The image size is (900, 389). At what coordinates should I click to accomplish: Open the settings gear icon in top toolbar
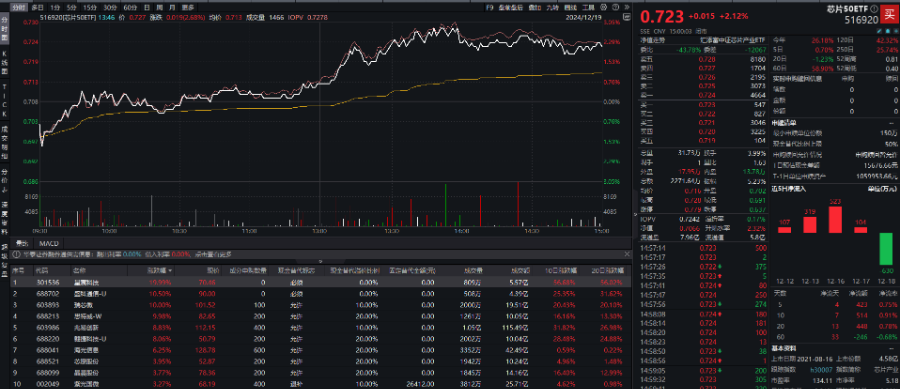603,7
